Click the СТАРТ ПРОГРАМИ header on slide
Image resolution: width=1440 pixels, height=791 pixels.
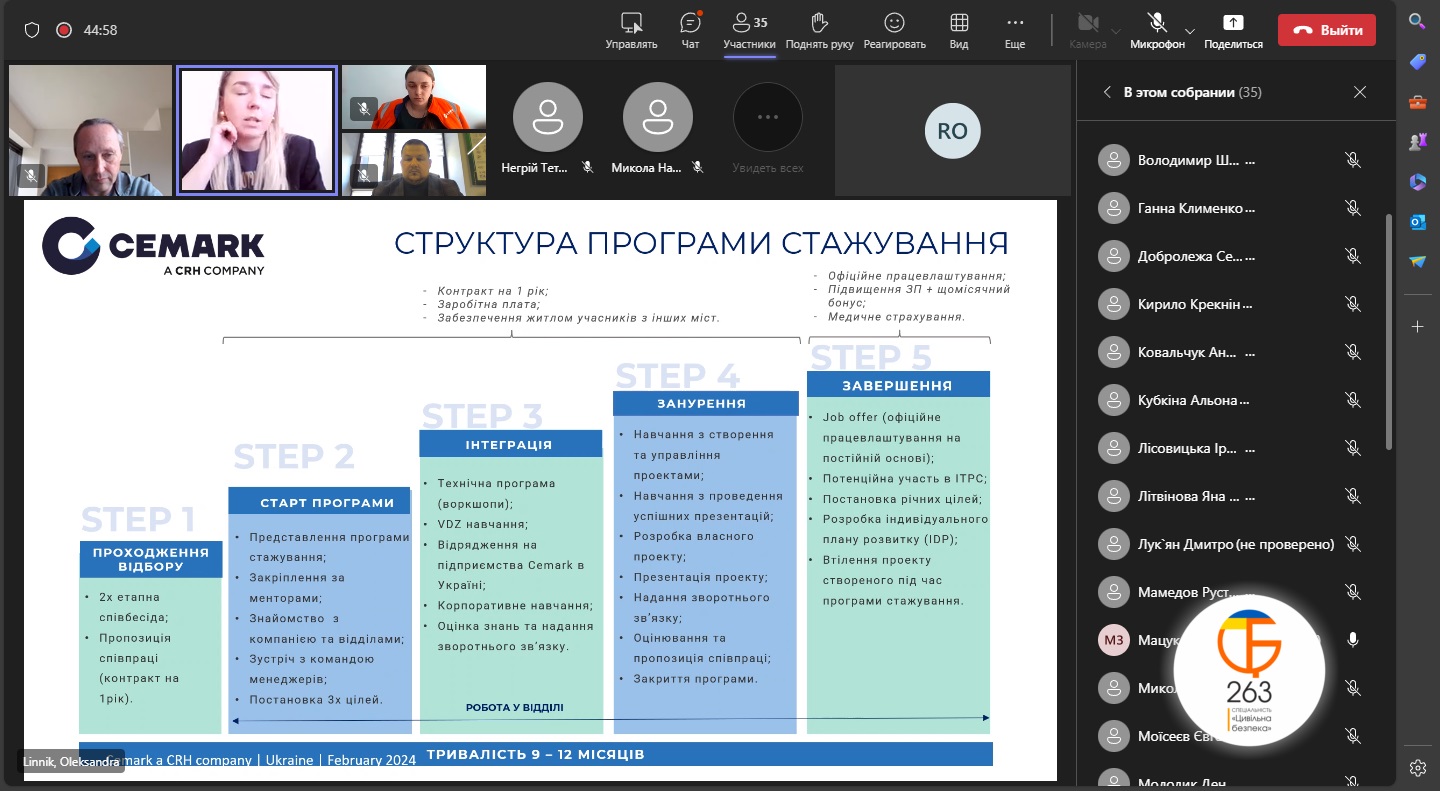tap(321, 502)
